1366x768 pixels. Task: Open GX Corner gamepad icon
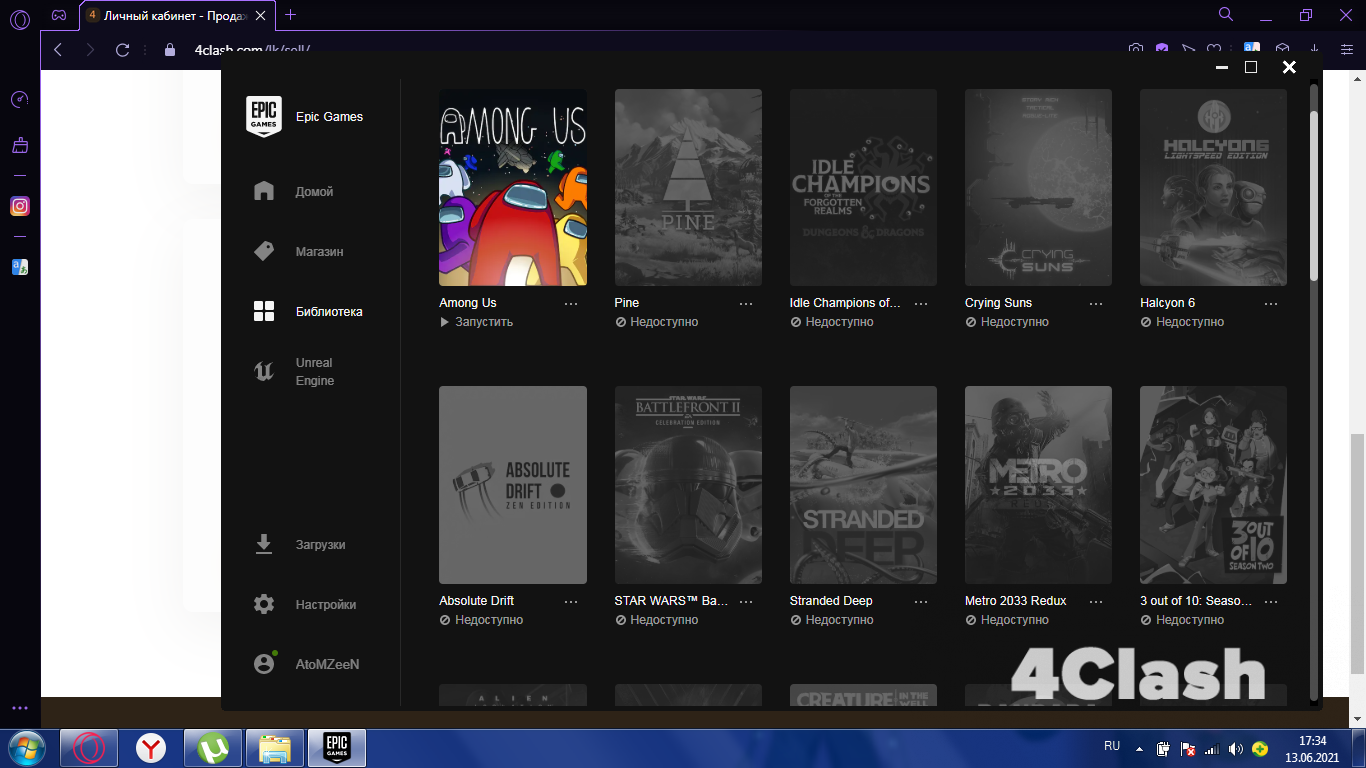coord(59,15)
